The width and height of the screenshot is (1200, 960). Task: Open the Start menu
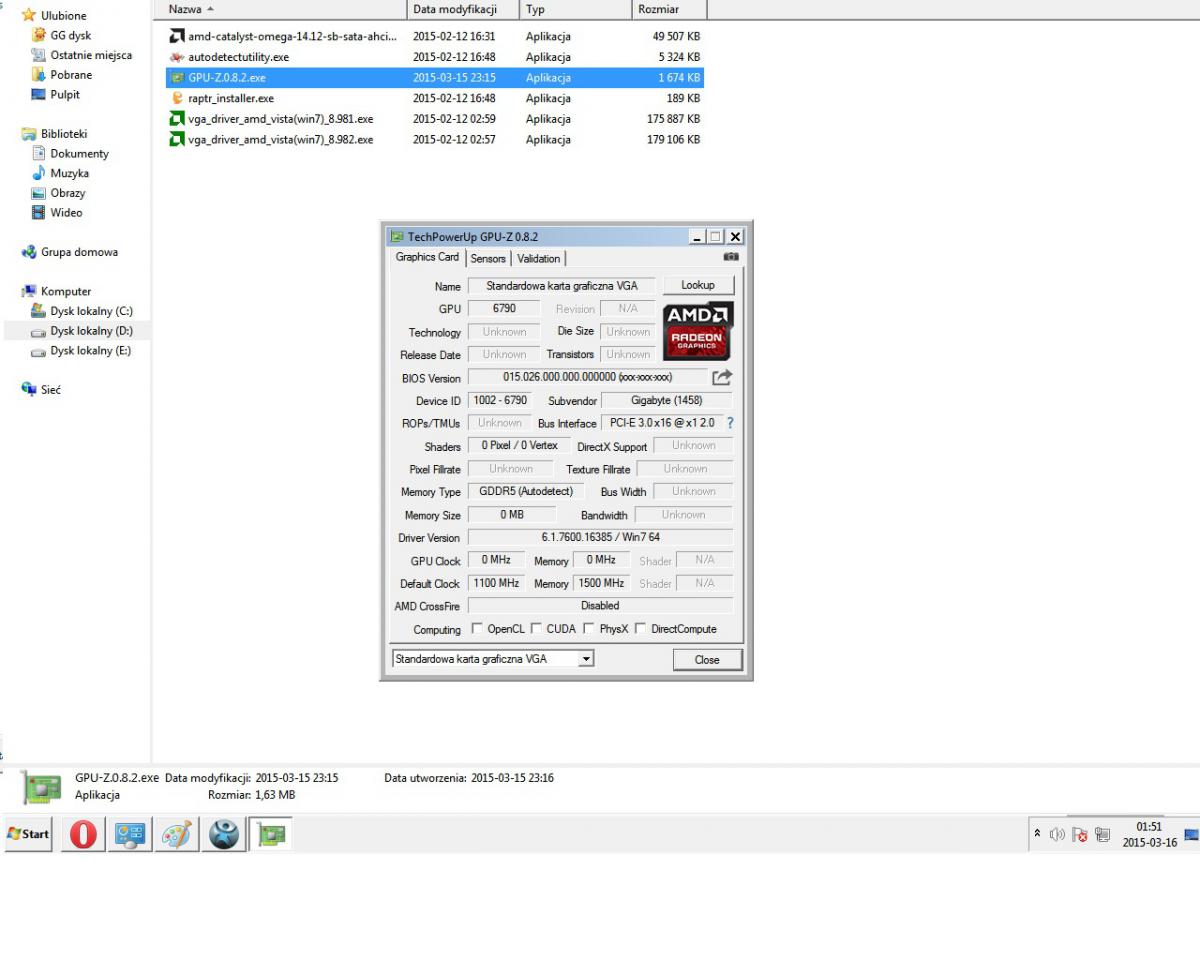tap(28, 834)
